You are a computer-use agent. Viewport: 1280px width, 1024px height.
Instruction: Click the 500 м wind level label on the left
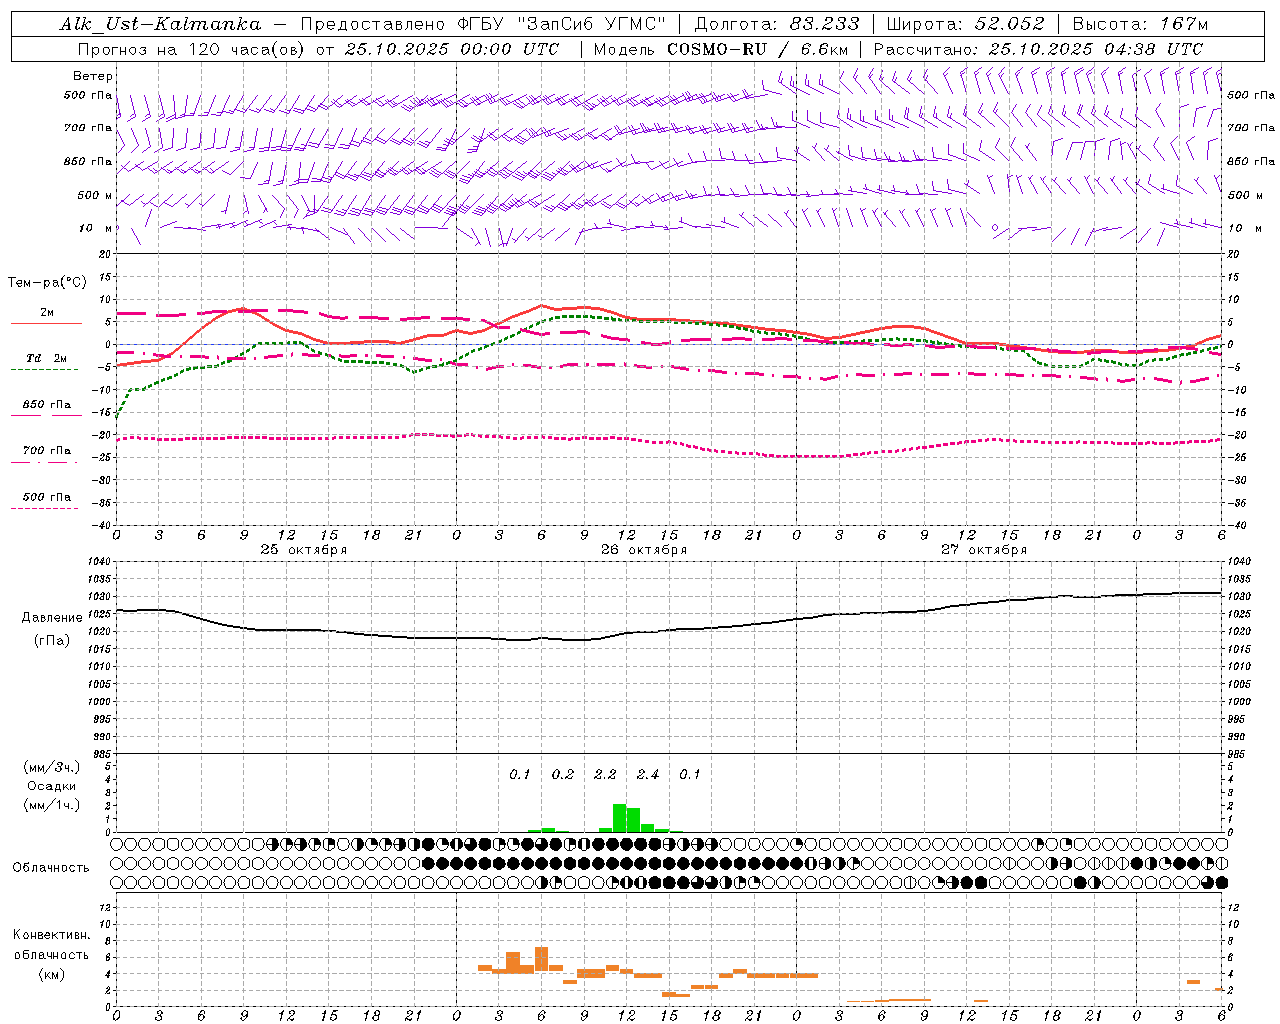coord(95,195)
